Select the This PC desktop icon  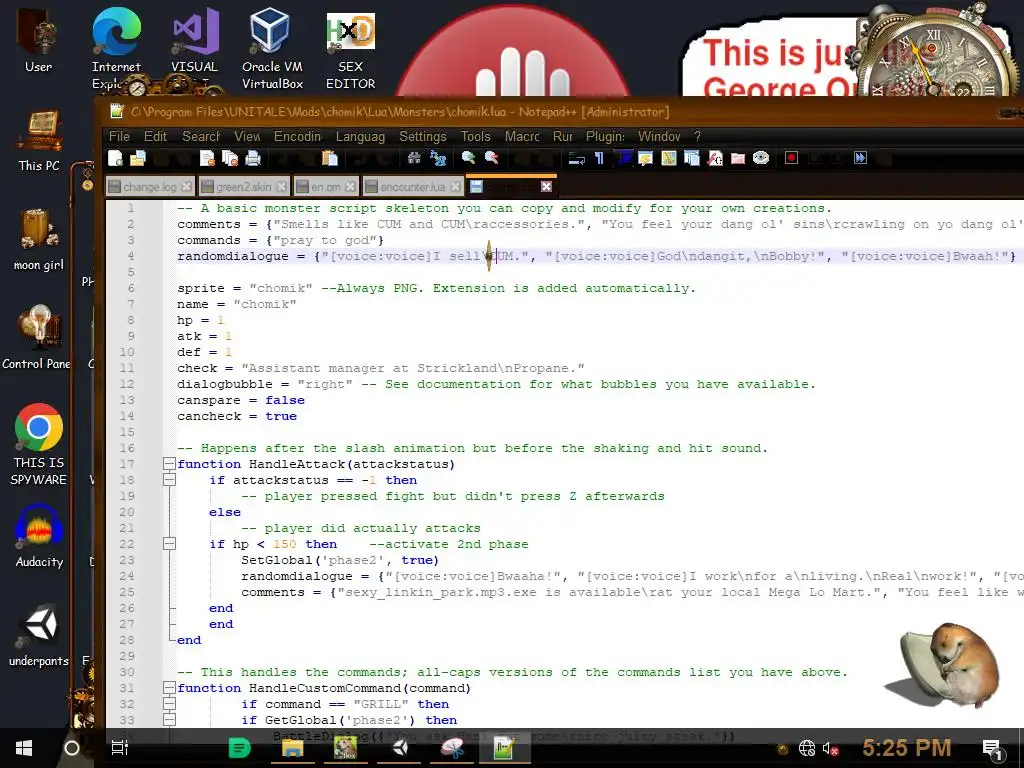(x=39, y=141)
